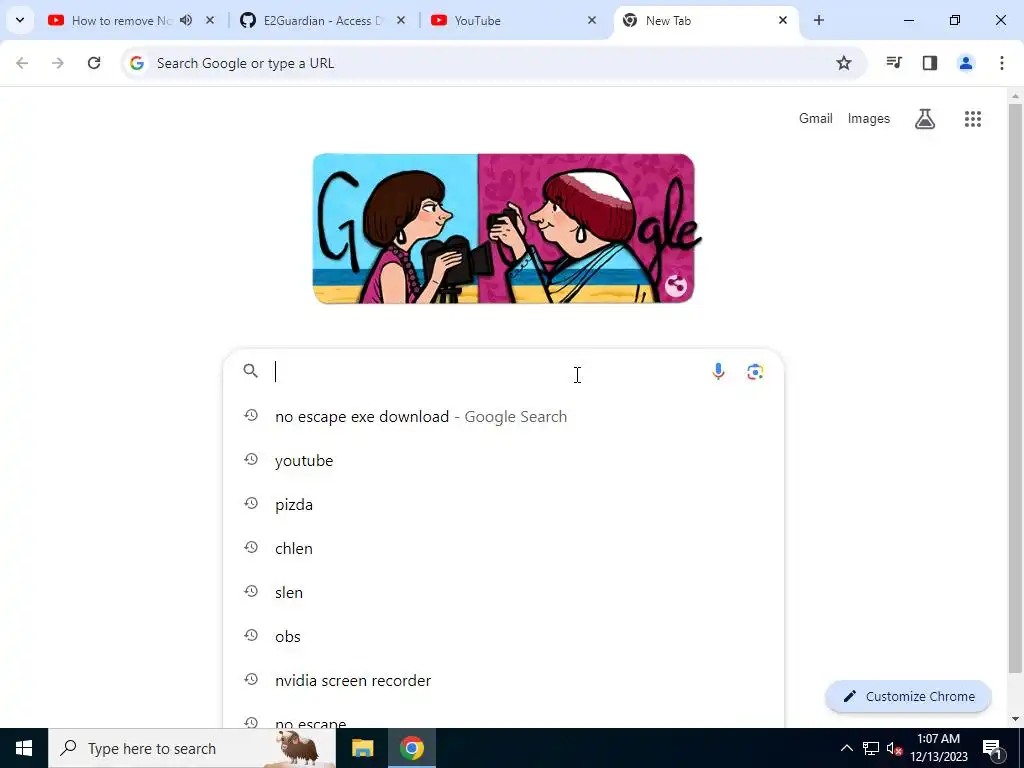Close the New Tab tab
The image size is (1024, 768).
[782, 20]
